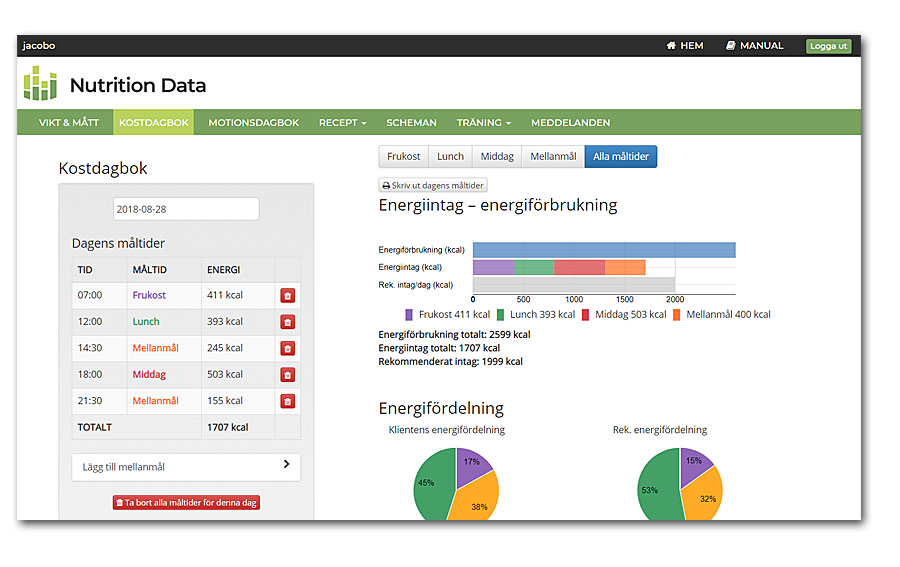Delete the 18:00 Middag meal entry

click(287, 375)
